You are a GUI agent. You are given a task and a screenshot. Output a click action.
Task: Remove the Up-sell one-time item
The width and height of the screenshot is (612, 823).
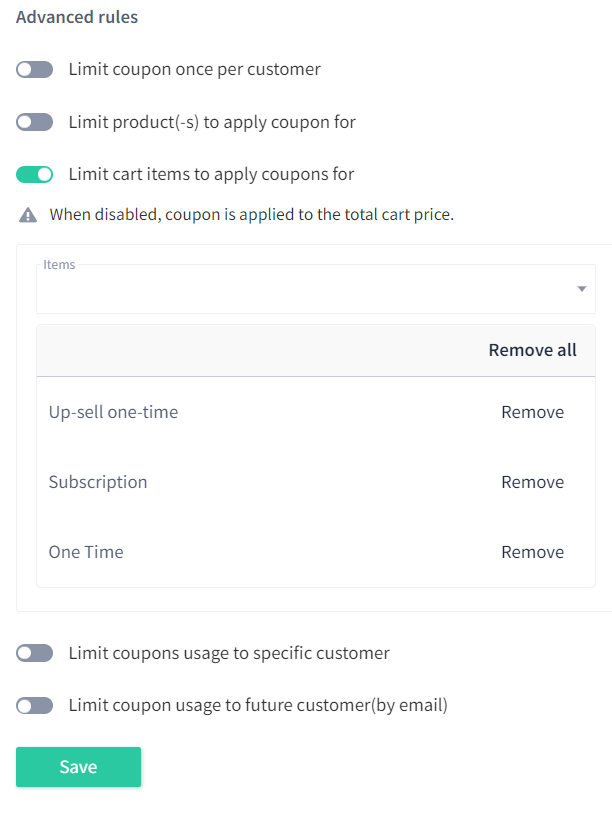click(x=532, y=412)
